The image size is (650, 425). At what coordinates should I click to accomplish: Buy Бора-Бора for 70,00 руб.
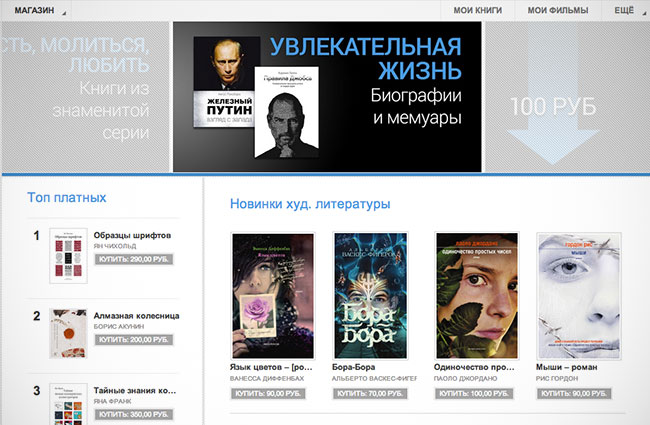[x=370, y=393]
